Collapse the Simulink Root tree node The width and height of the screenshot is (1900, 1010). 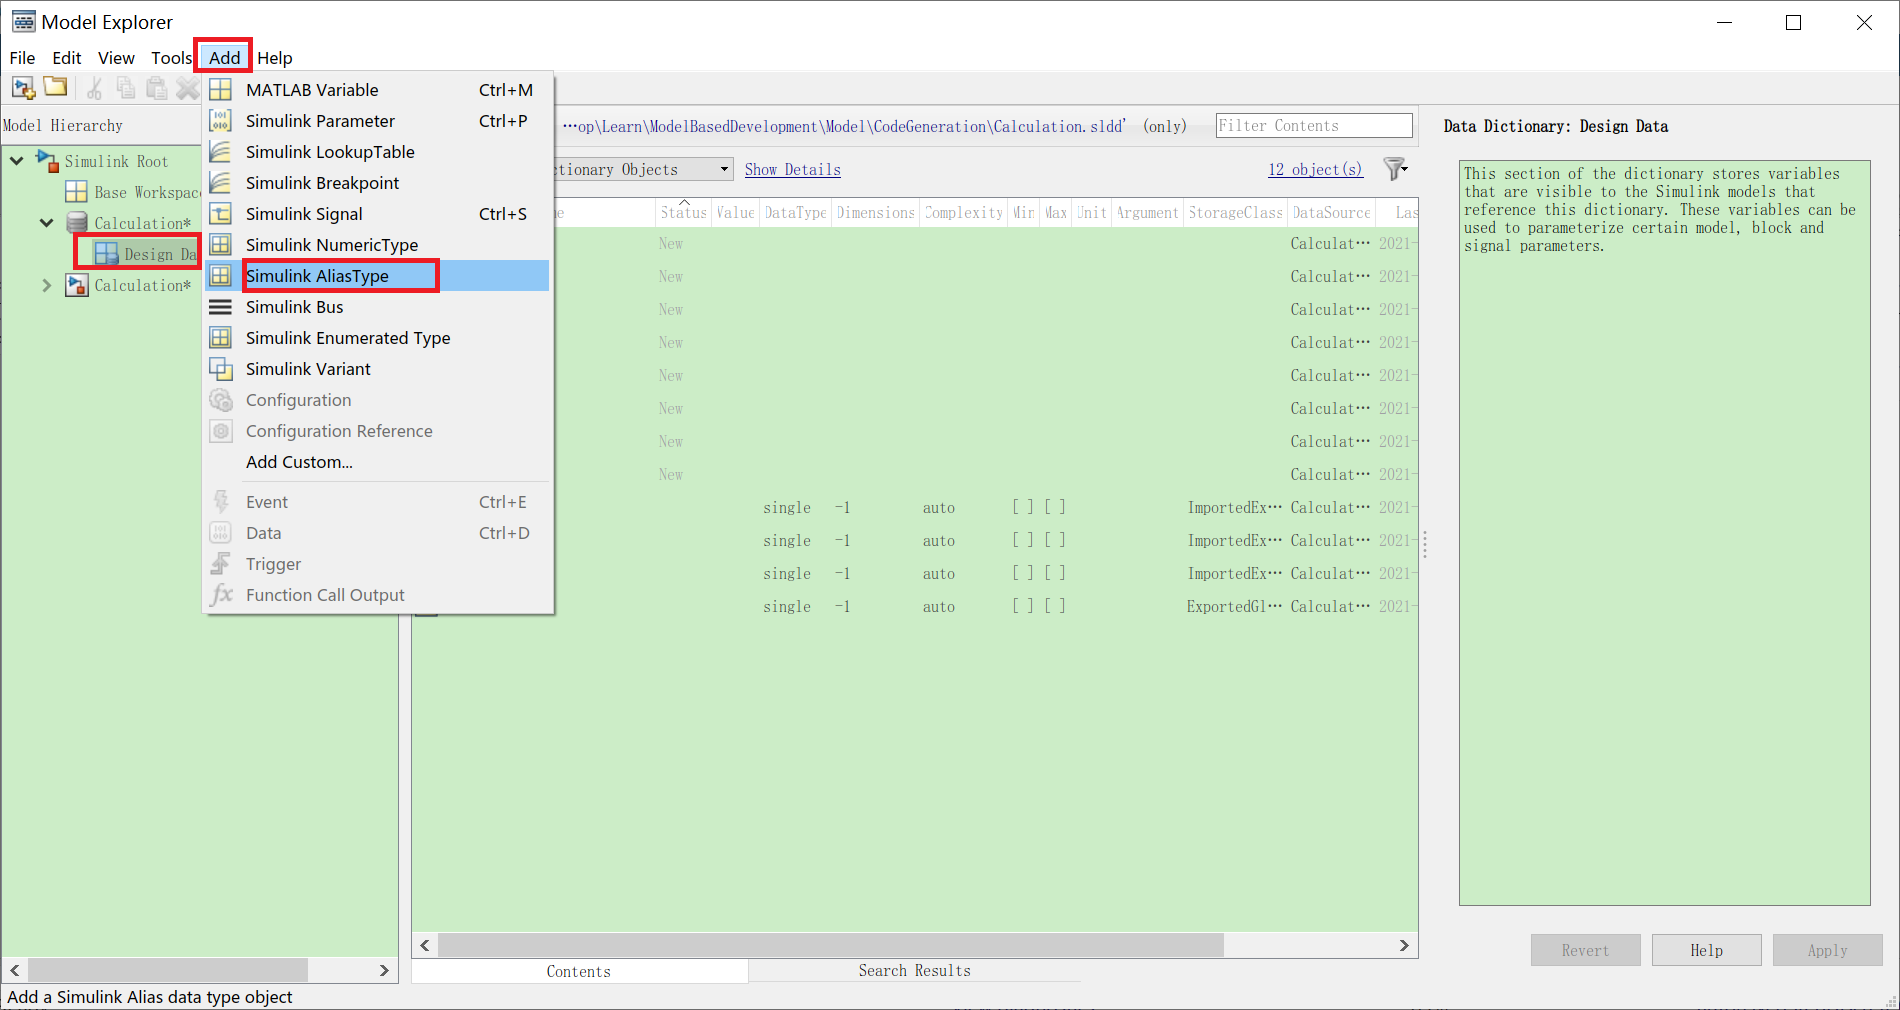[17, 160]
